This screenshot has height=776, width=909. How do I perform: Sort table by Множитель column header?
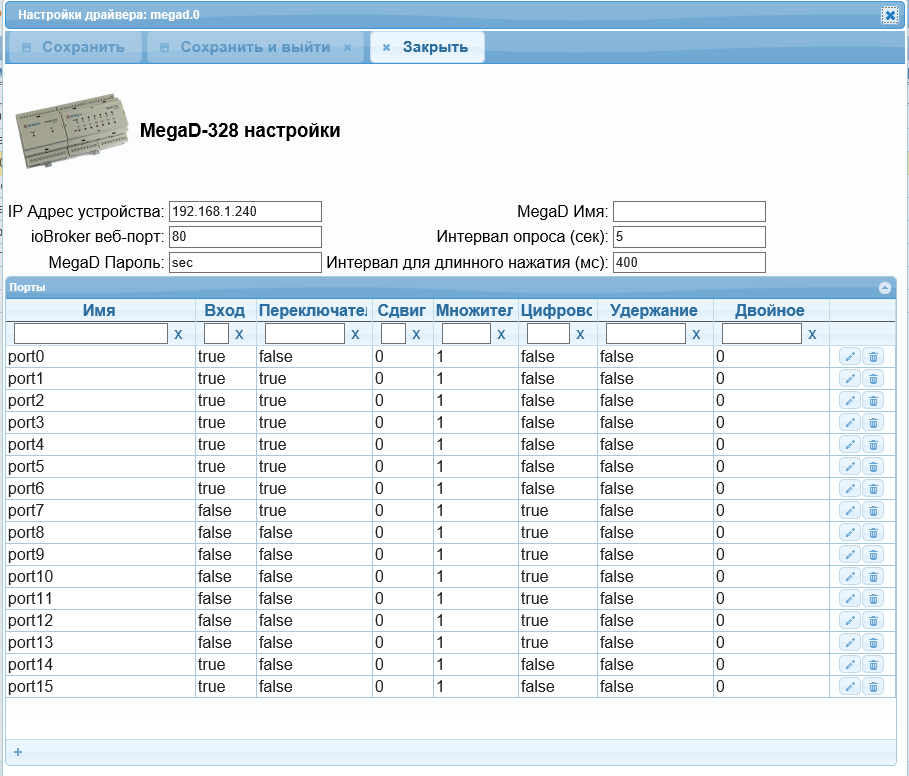(475, 311)
